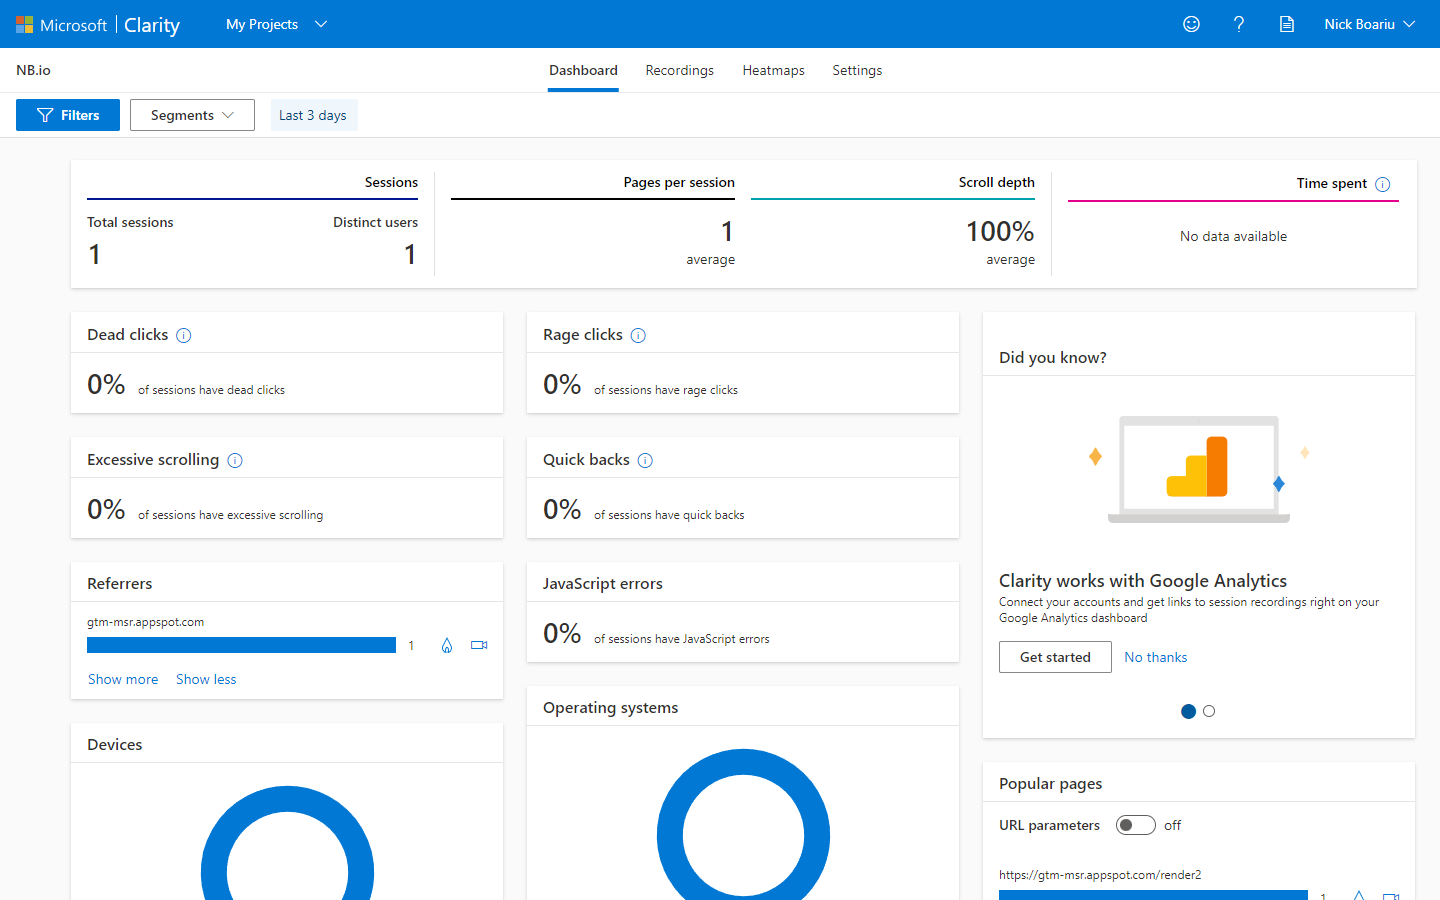Click the documentation page icon
The image size is (1440, 900).
coord(1287,24)
